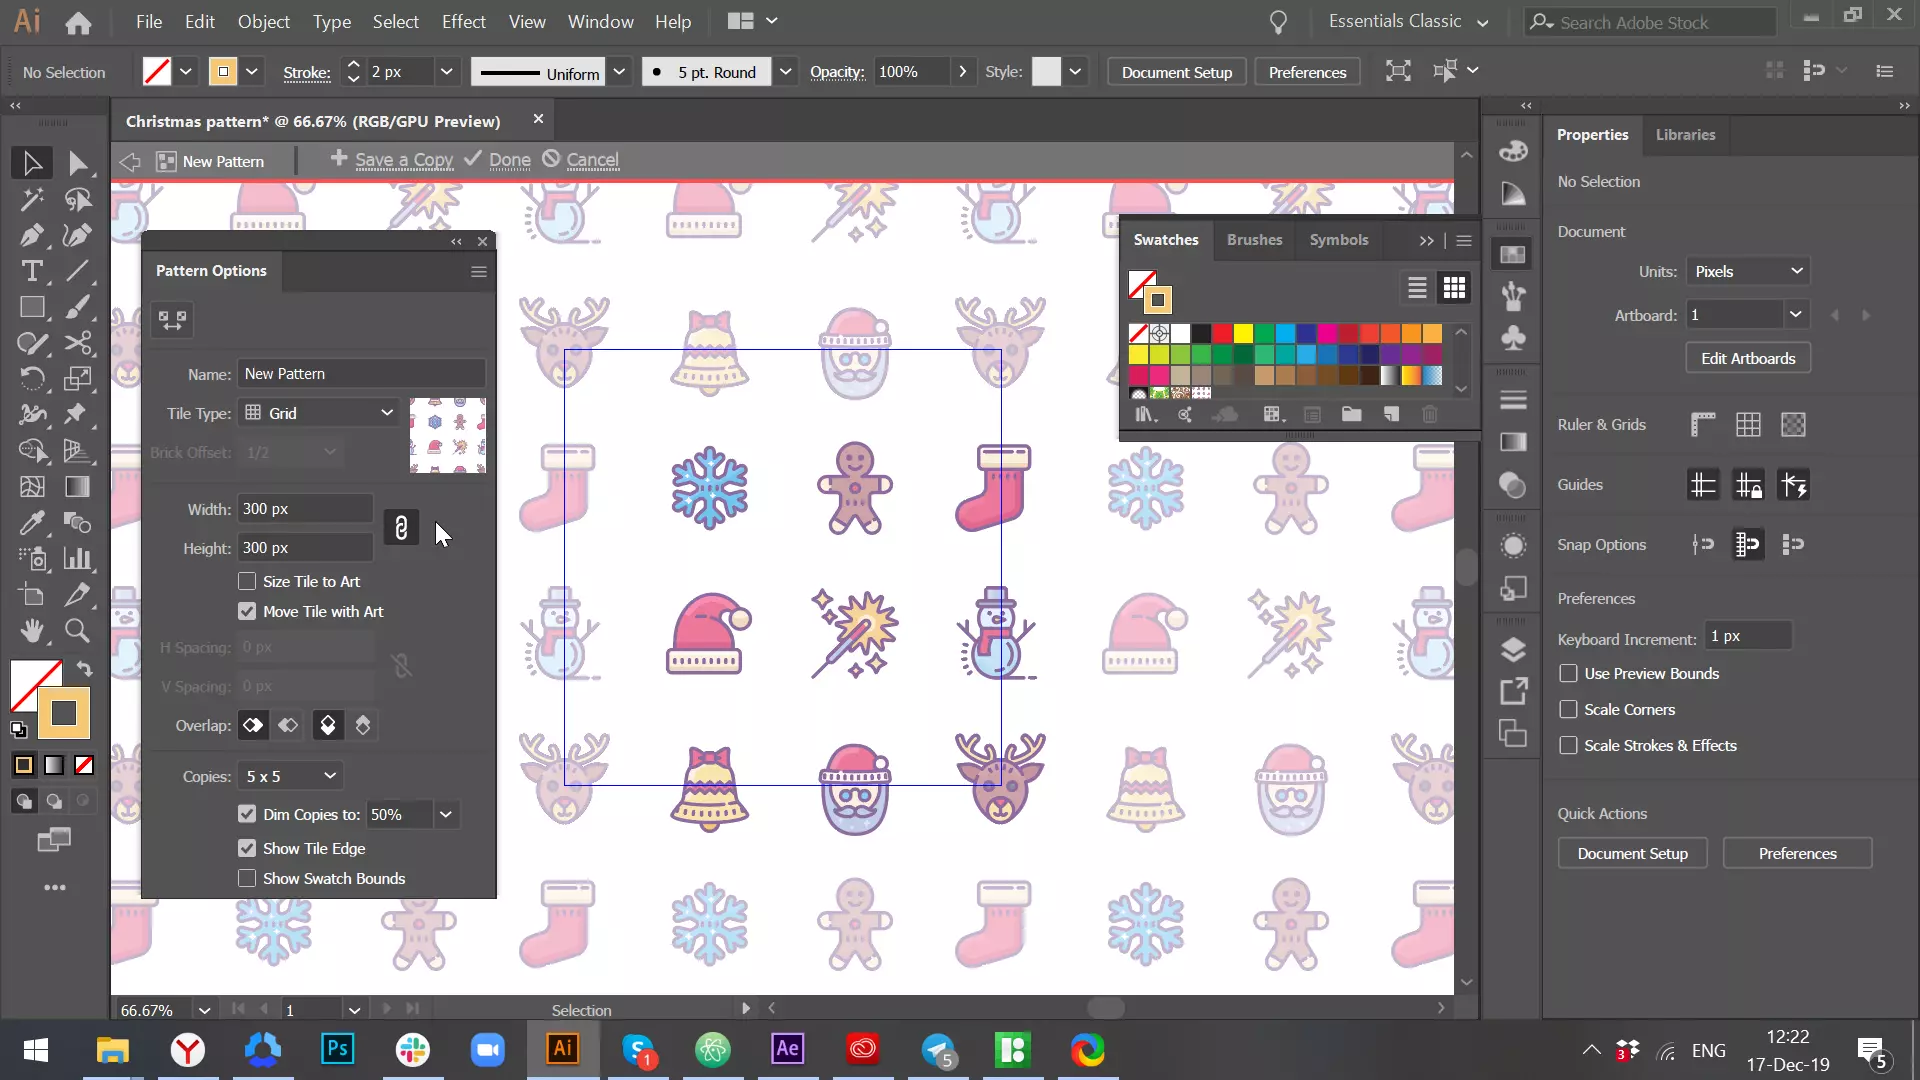
Task: Select the Type tool
Action: (x=32, y=271)
